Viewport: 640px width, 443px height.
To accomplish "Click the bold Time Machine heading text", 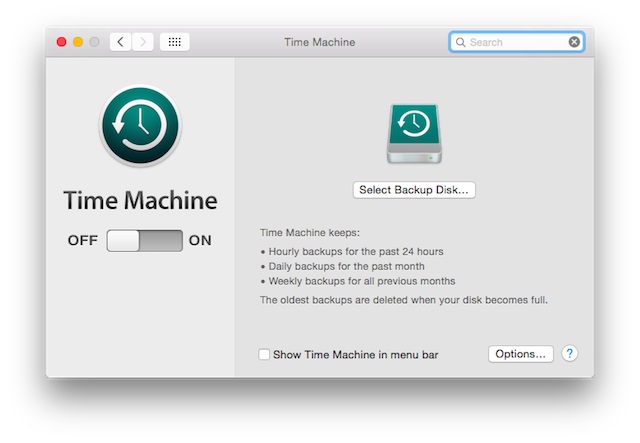I will (x=140, y=200).
